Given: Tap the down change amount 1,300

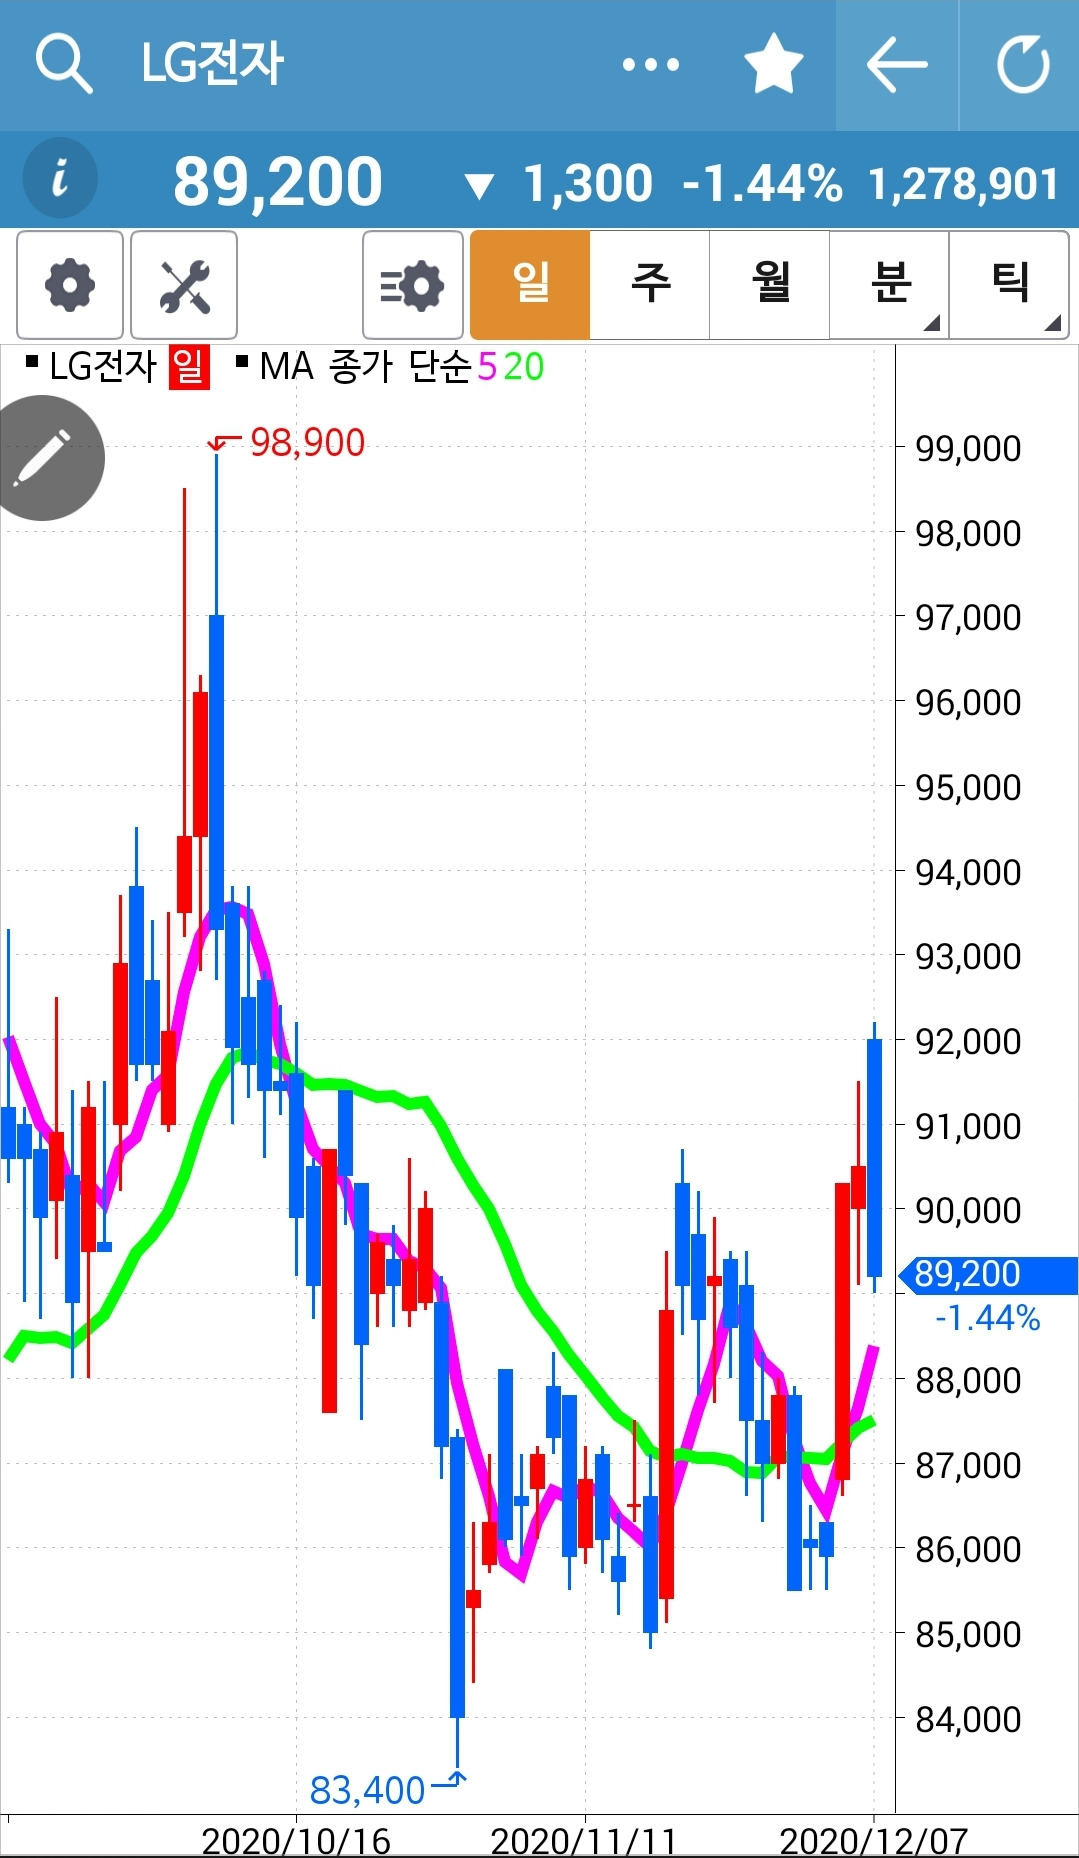Looking at the screenshot, I should click(x=588, y=184).
